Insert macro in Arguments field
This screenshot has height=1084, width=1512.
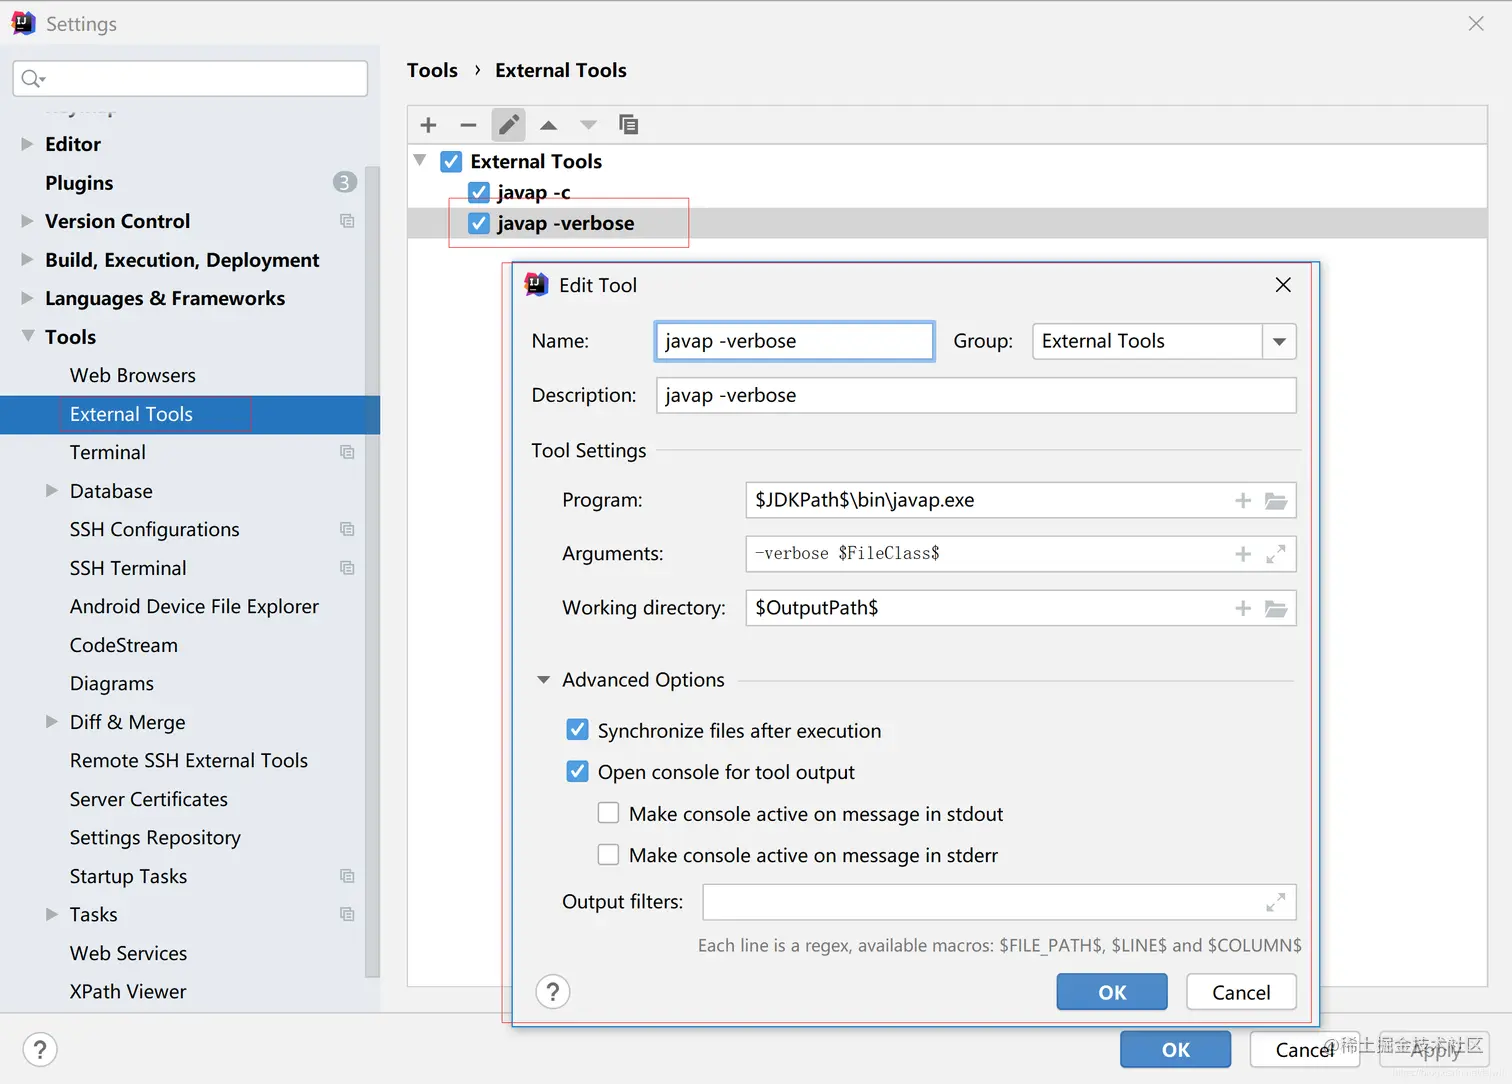1243,554
